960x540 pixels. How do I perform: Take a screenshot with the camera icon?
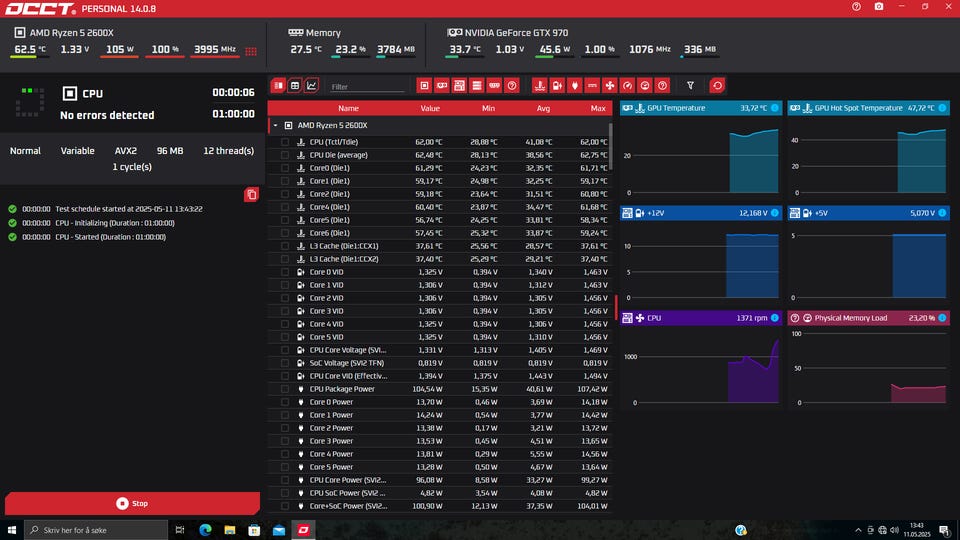point(879,7)
